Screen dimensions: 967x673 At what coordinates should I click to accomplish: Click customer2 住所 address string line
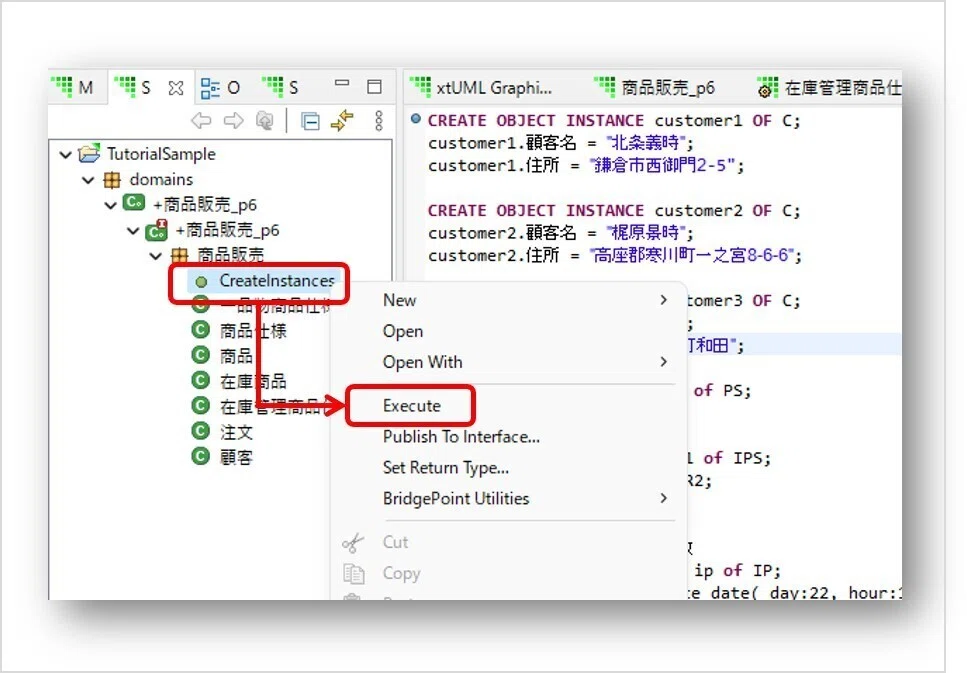pyautogui.click(x=615, y=255)
